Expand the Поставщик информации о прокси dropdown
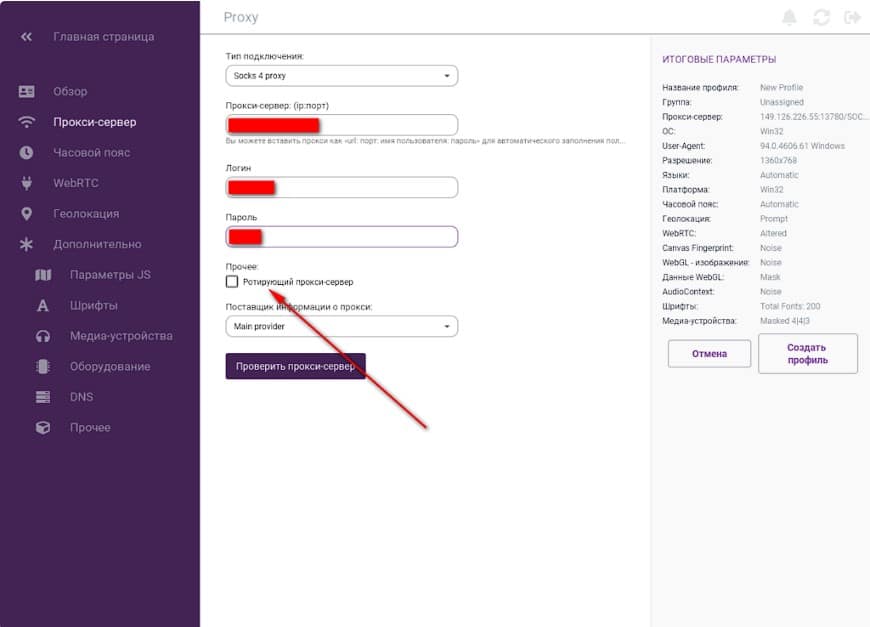The image size is (870, 627). (341, 326)
